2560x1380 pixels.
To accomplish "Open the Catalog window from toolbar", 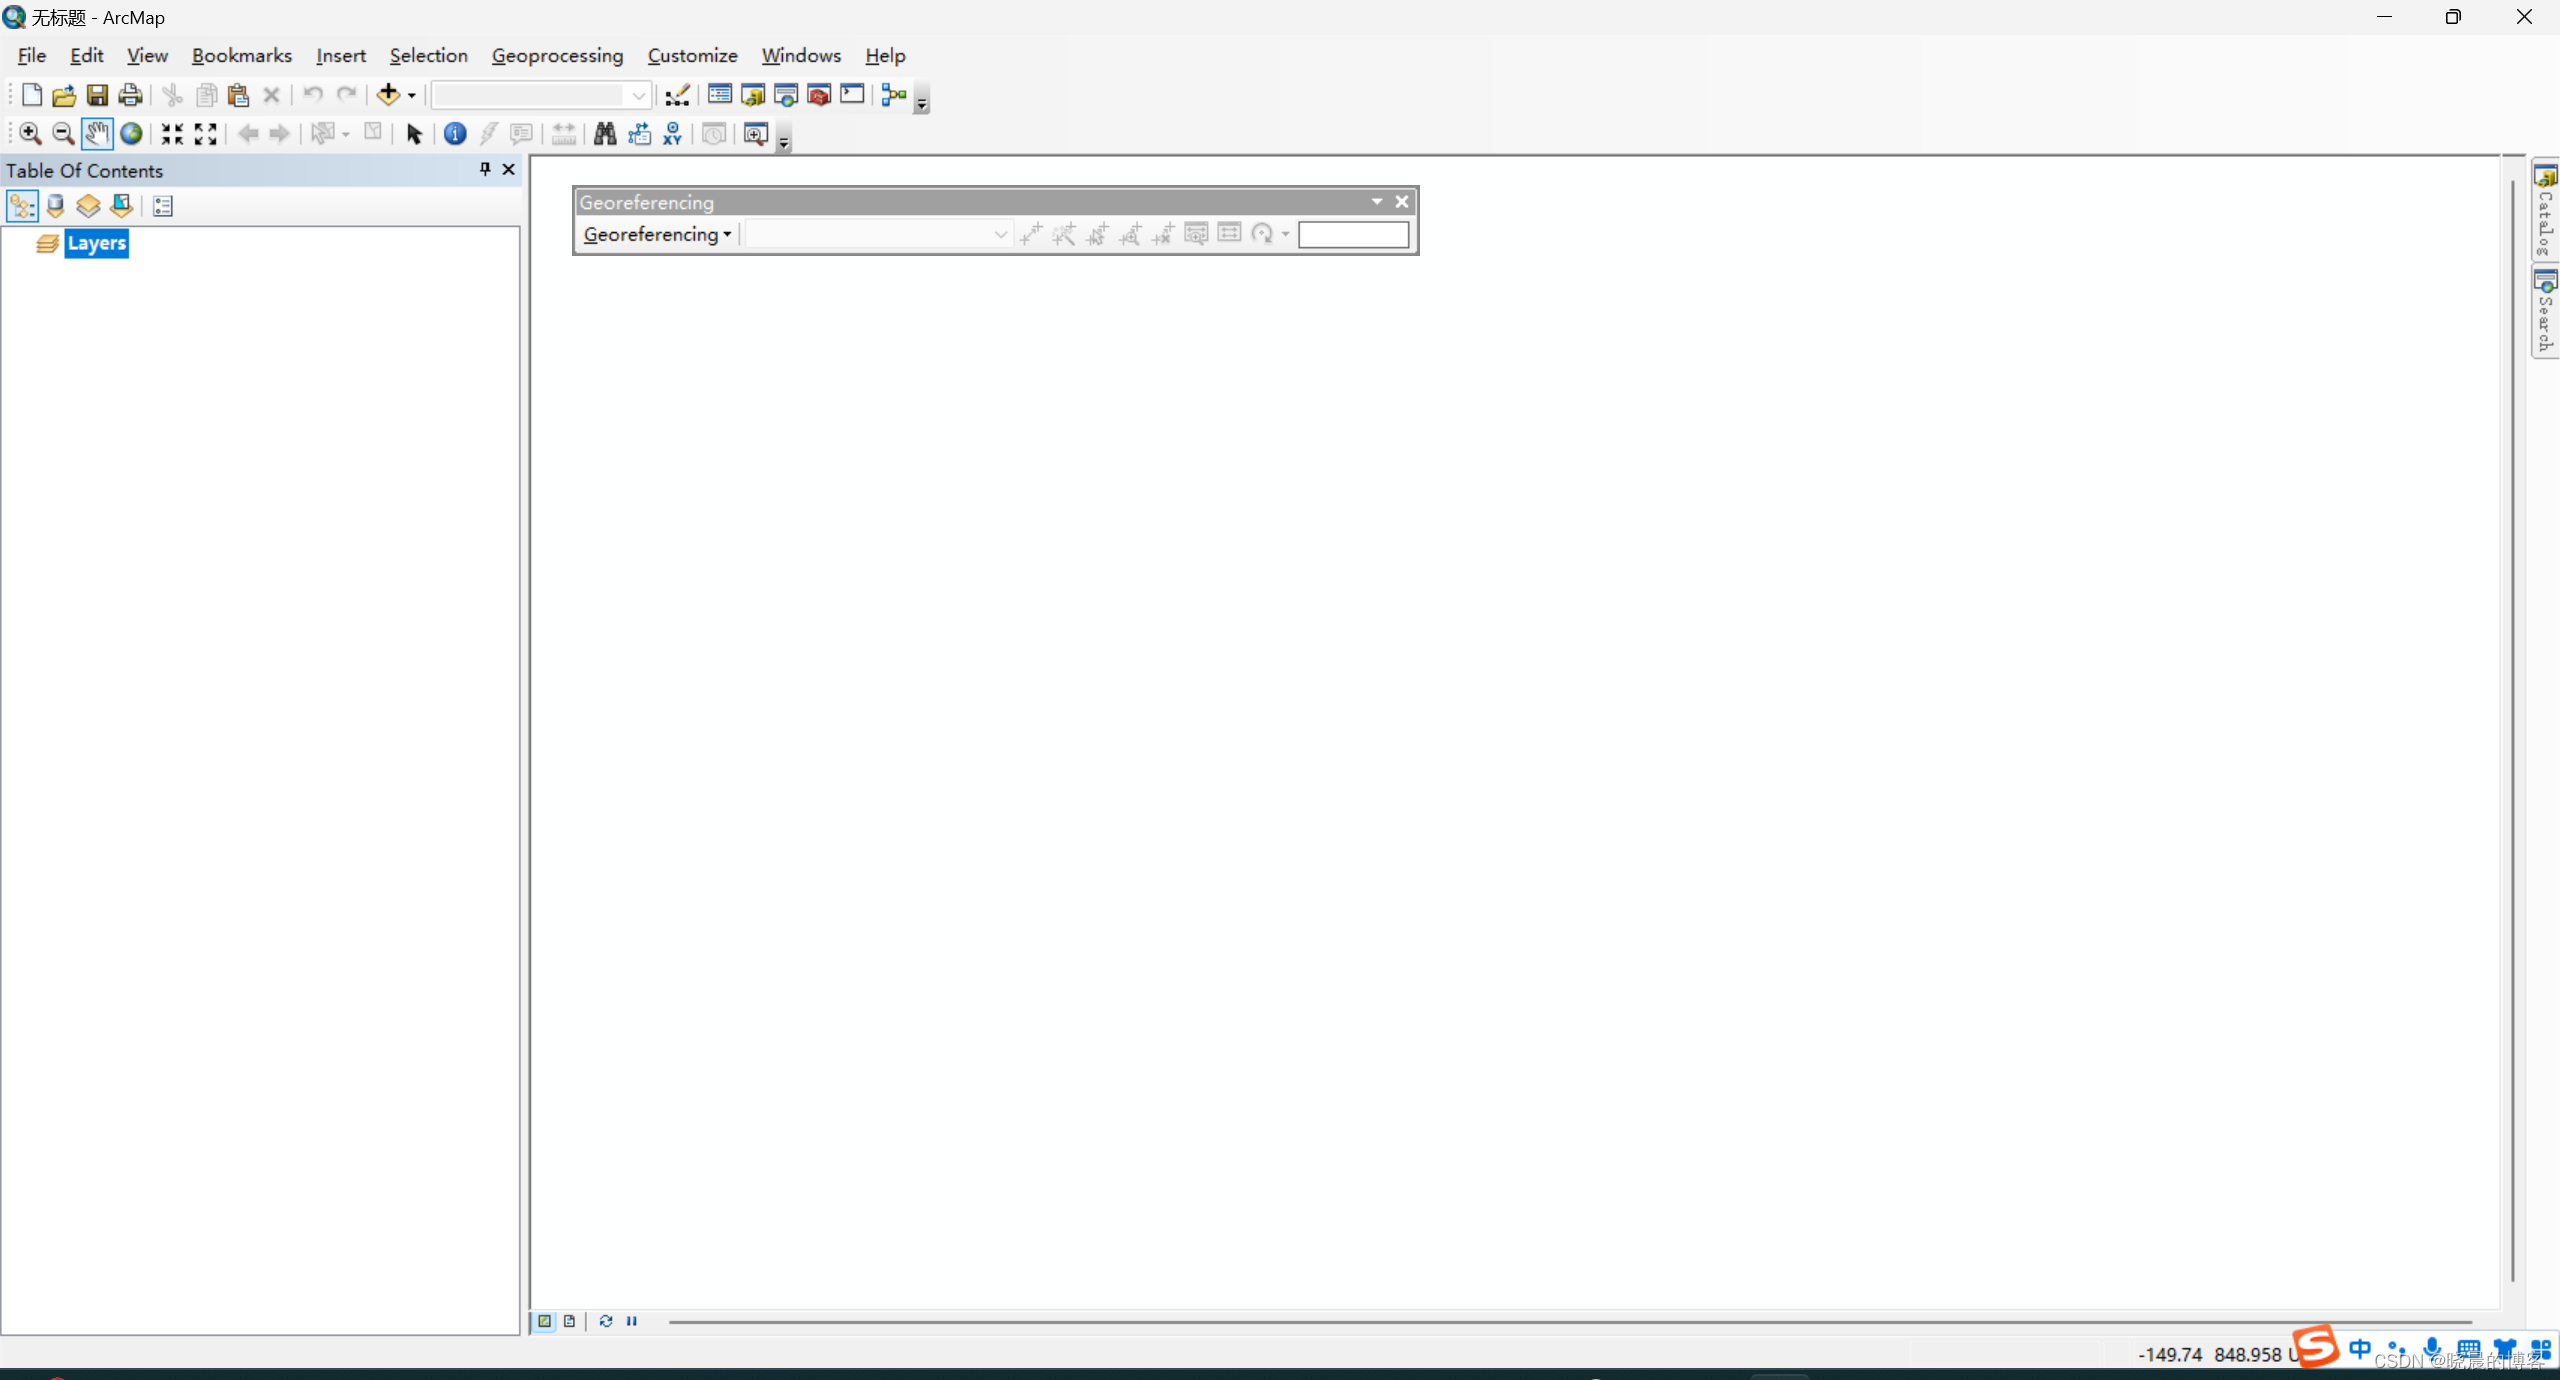I will [x=753, y=95].
